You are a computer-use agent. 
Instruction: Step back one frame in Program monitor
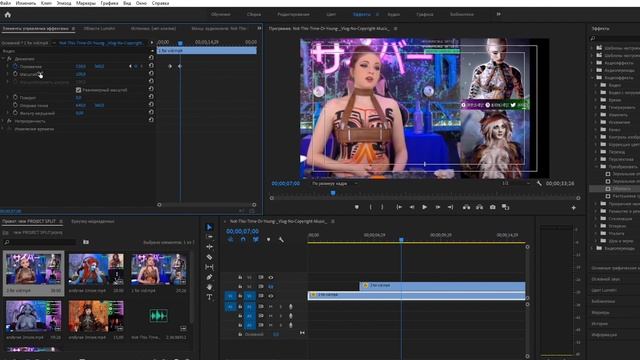(412, 207)
